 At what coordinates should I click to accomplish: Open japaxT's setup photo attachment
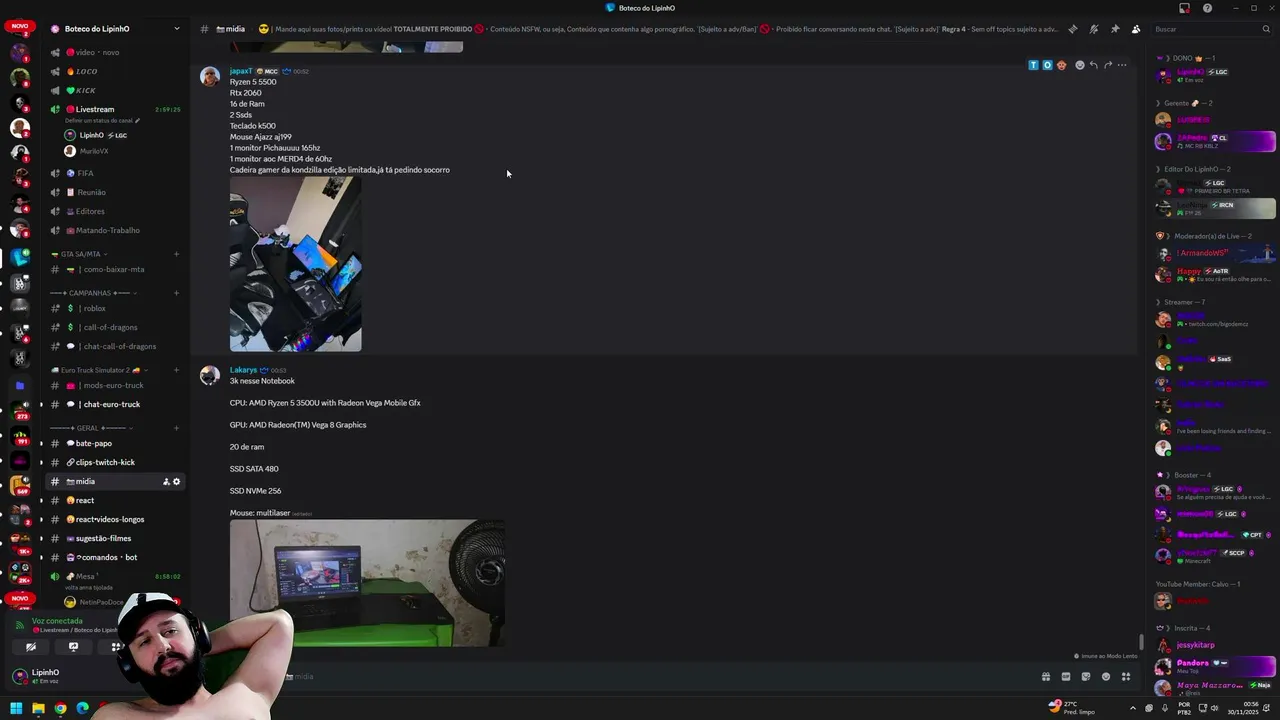295,264
